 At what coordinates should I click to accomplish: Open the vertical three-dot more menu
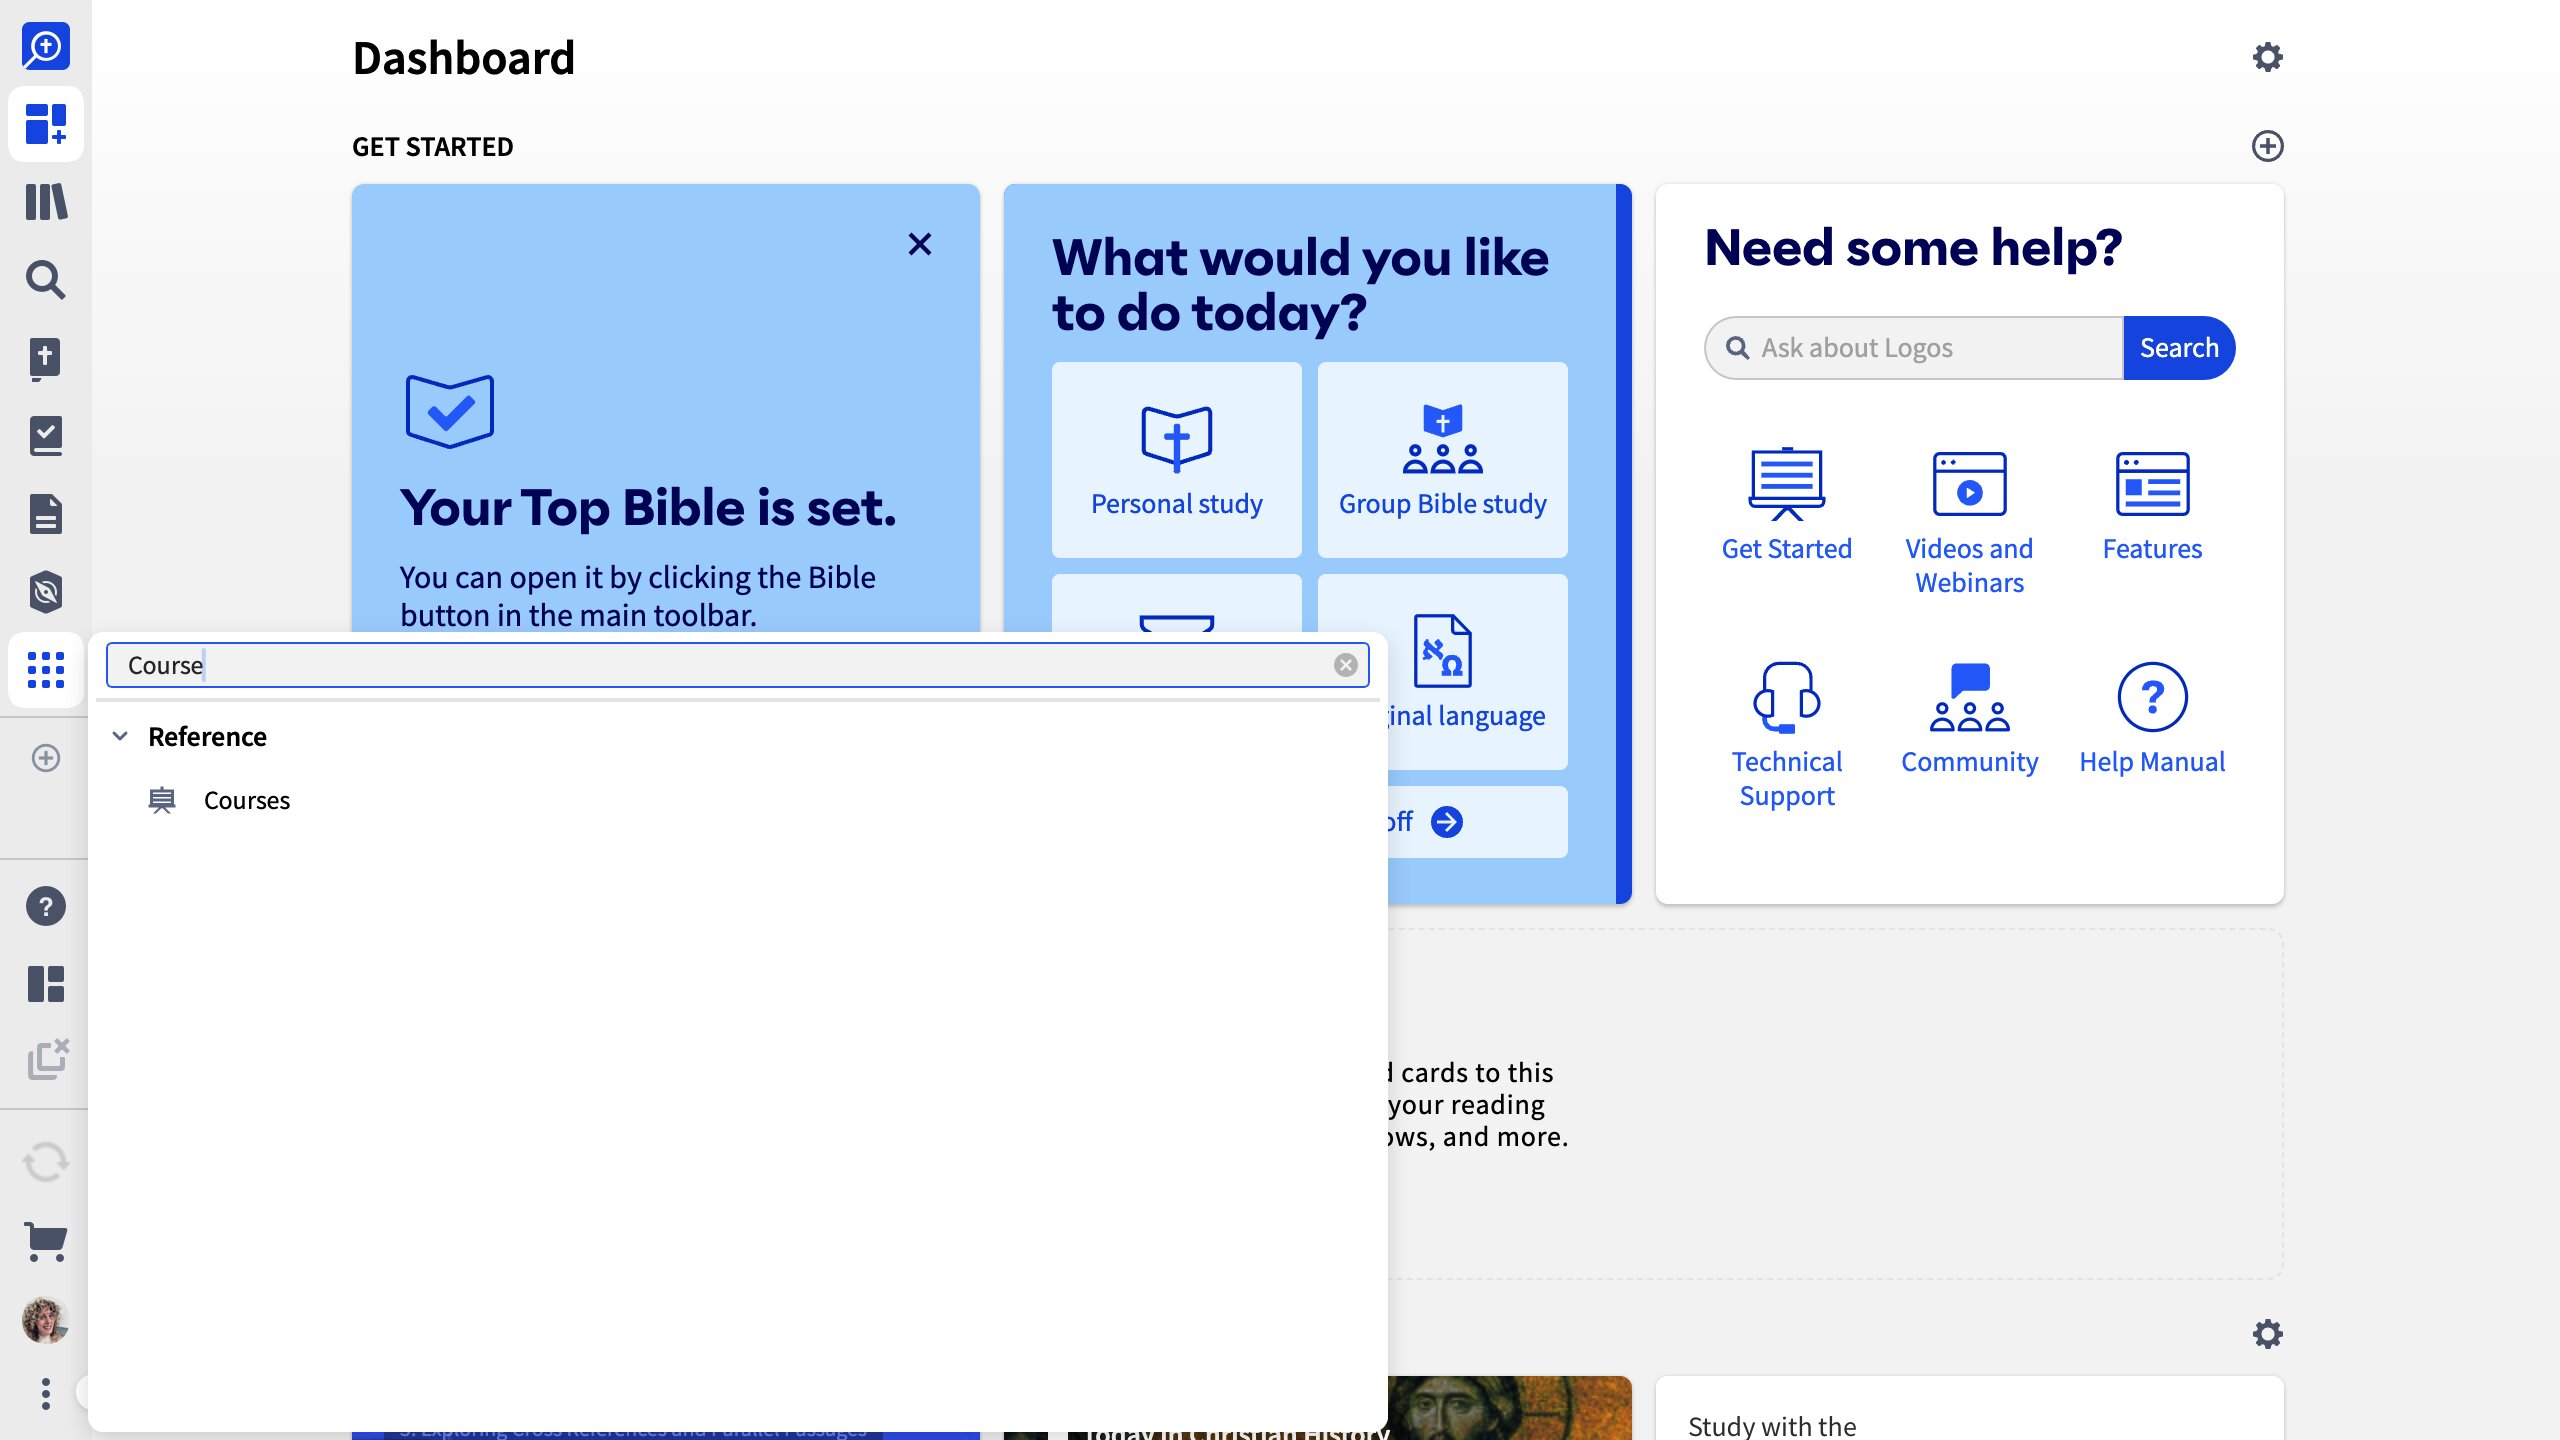[45, 1394]
